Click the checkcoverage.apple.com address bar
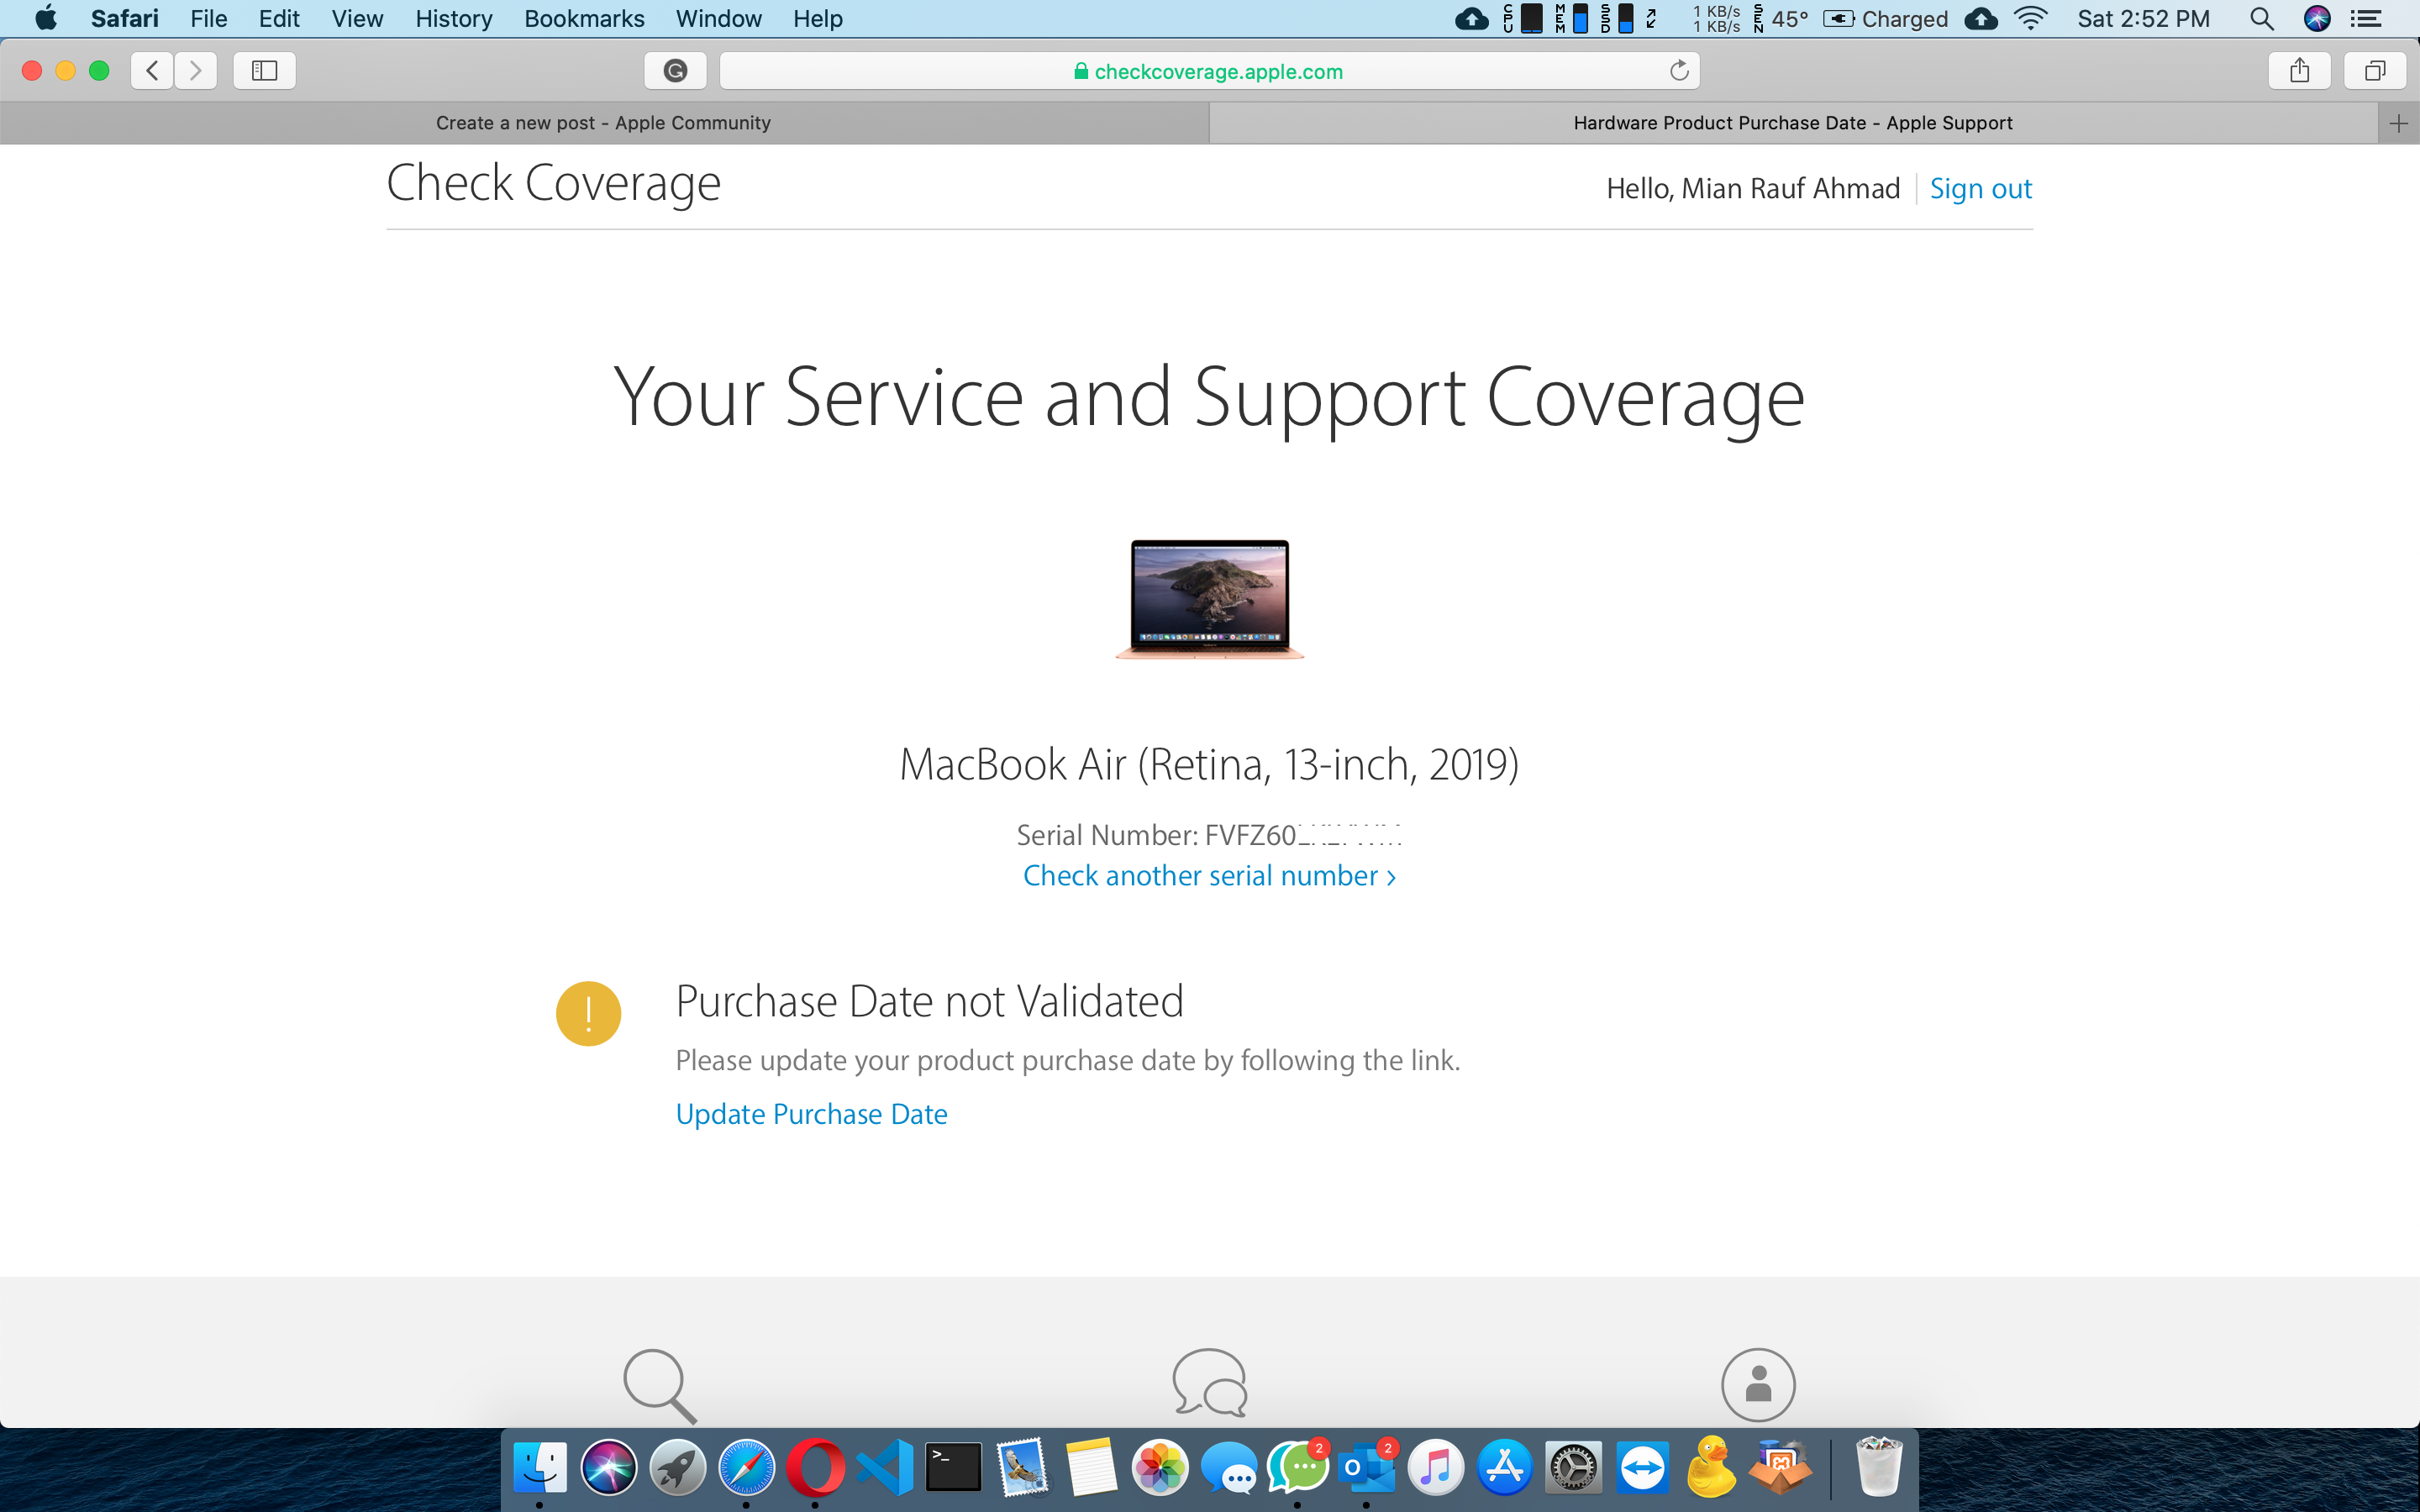This screenshot has width=2420, height=1512. point(1208,71)
